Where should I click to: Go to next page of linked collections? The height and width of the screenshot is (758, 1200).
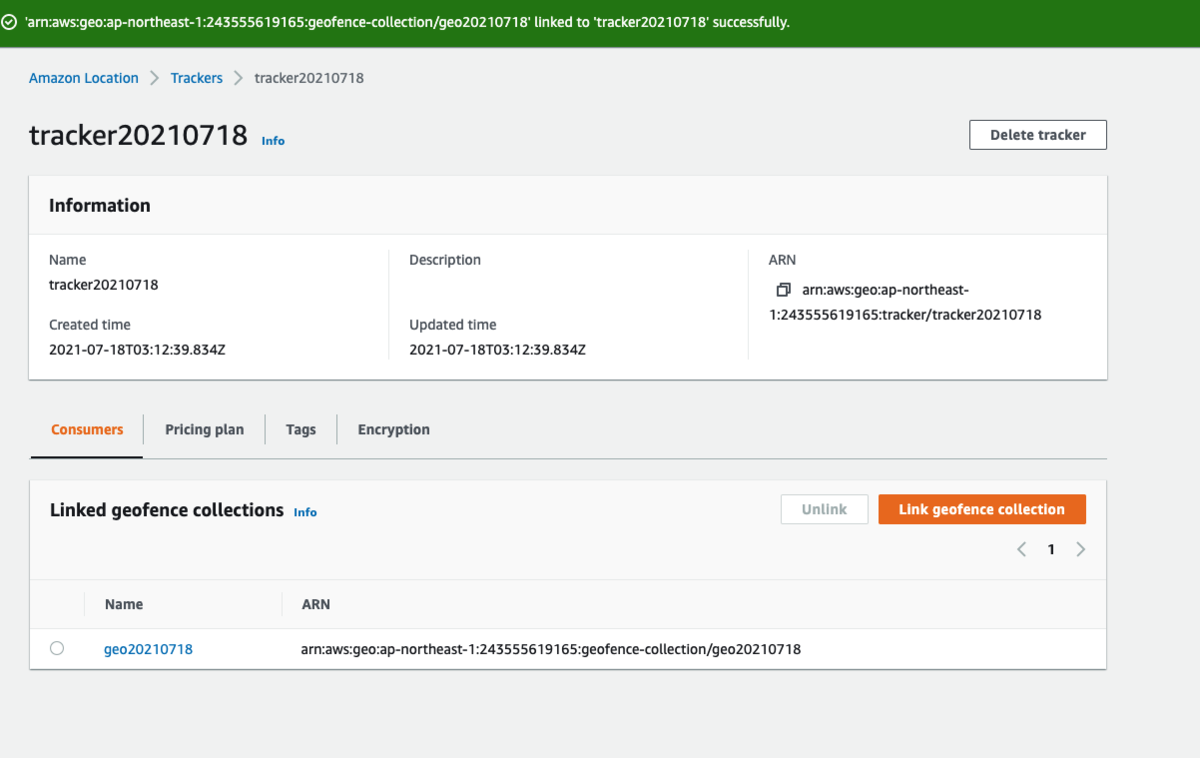tap(1080, 549)
